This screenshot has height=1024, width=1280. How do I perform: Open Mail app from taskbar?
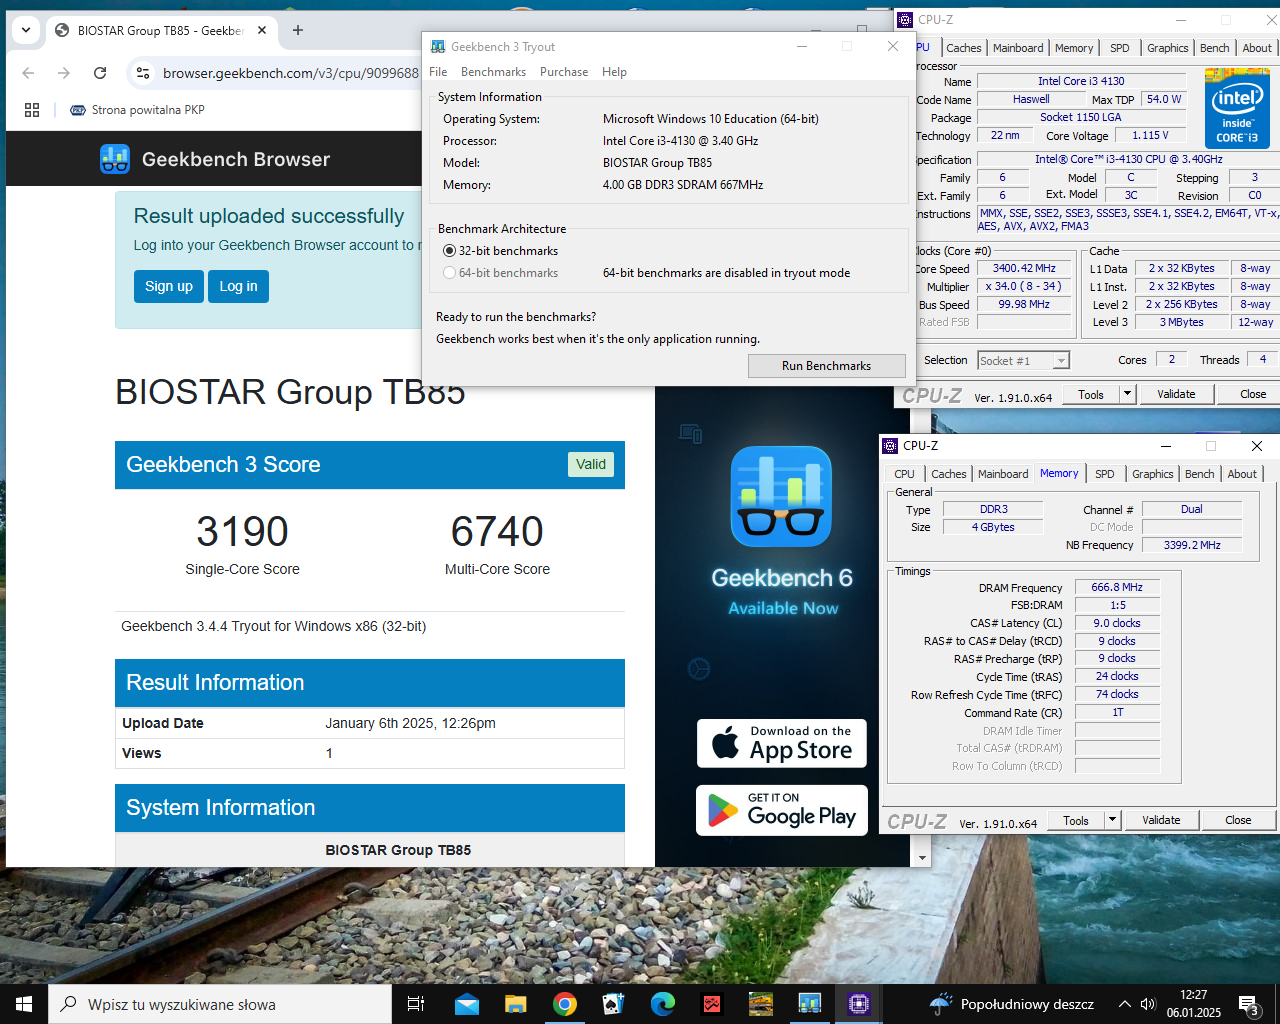(466, 1004)
